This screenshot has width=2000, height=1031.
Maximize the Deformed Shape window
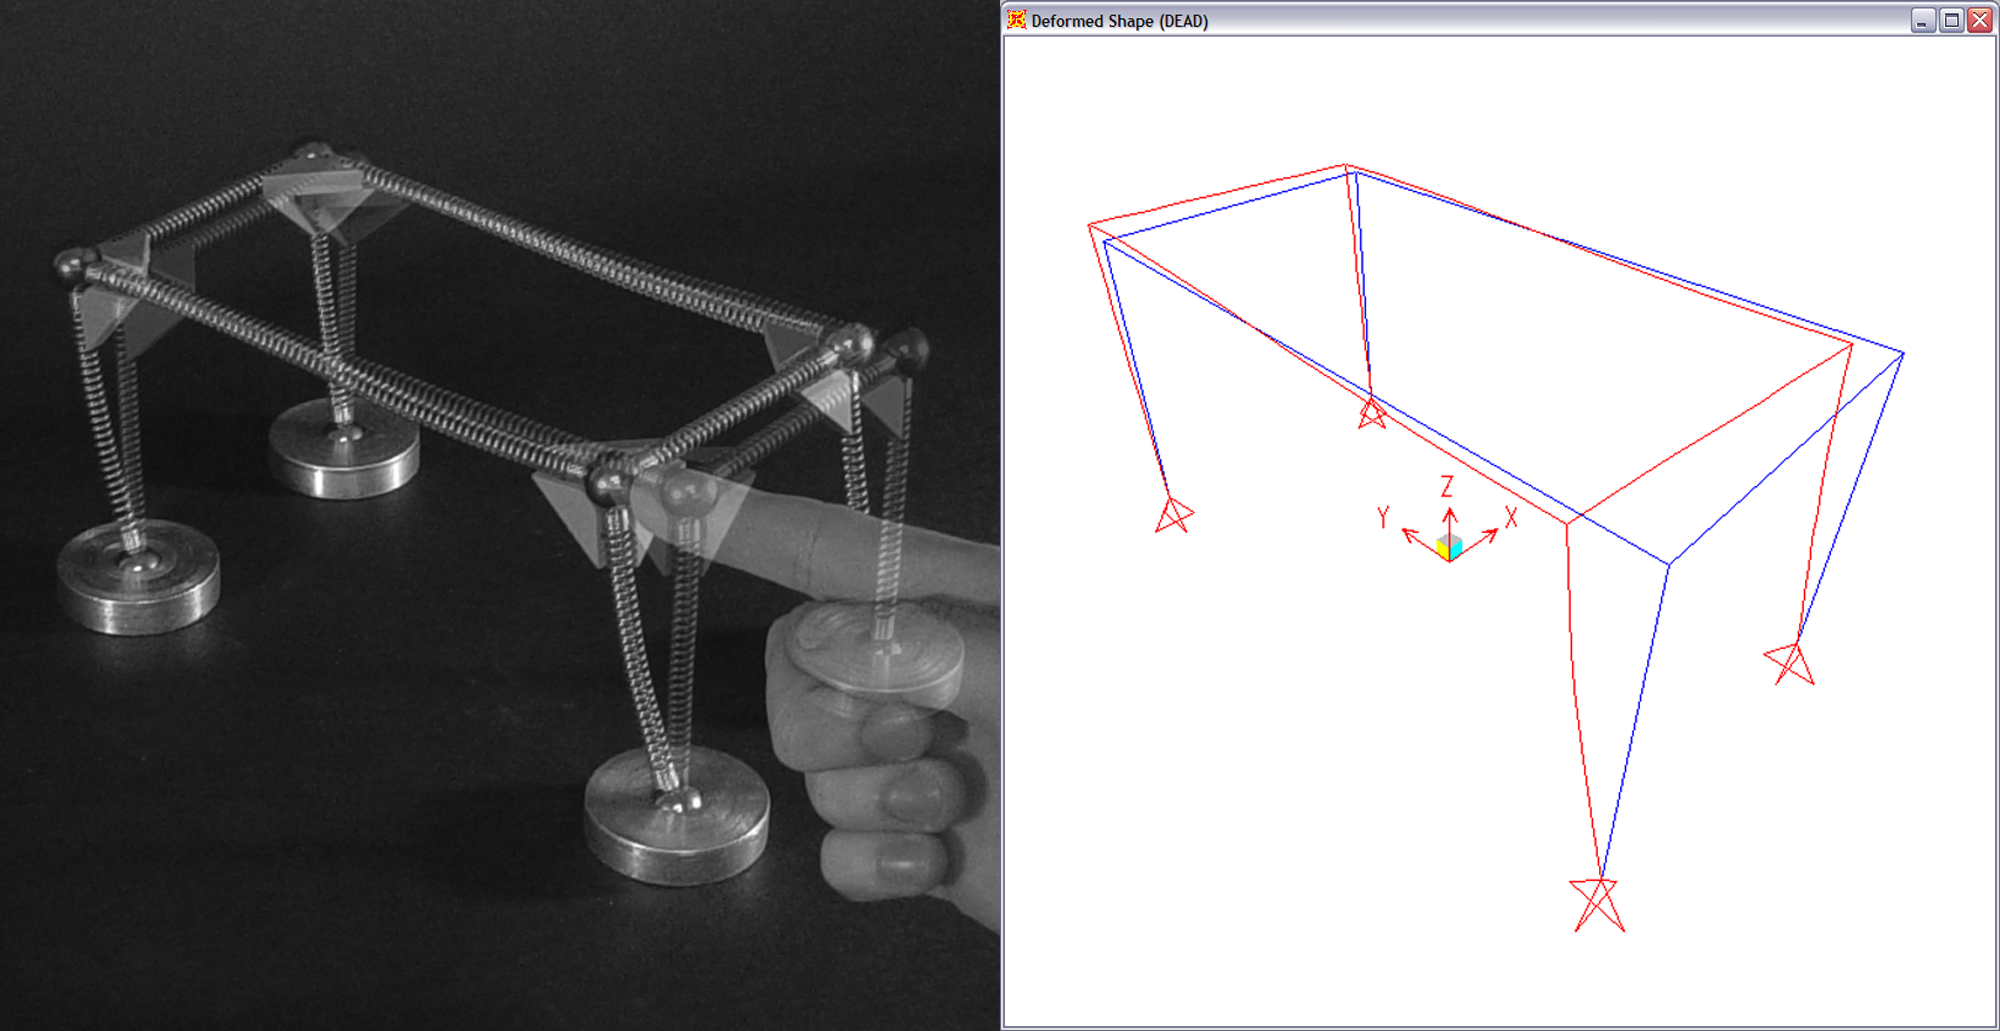[x=1950, y=21]
